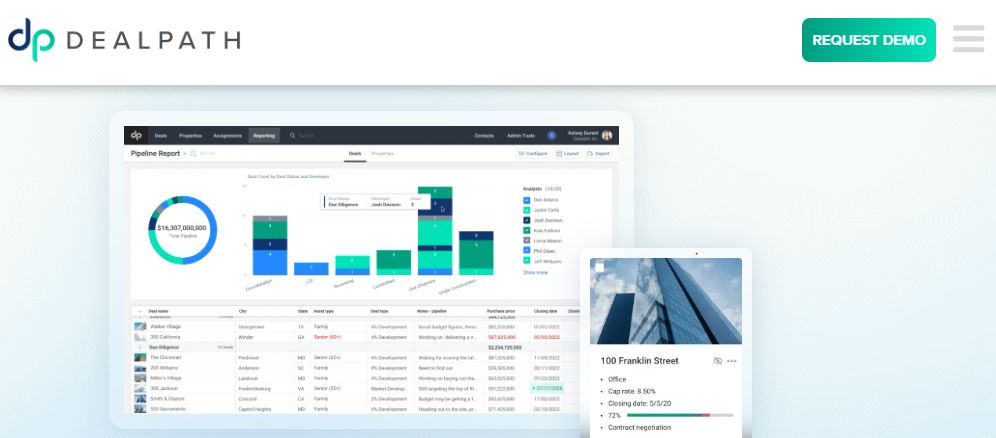Tick the checkbox on the building photo card
Viewport: 996px width, 438px height.
600,267
